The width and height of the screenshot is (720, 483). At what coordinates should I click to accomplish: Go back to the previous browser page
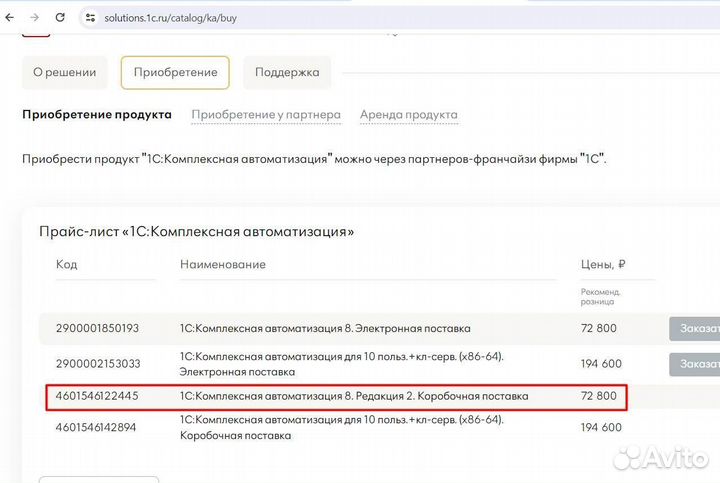pos(10,18)
